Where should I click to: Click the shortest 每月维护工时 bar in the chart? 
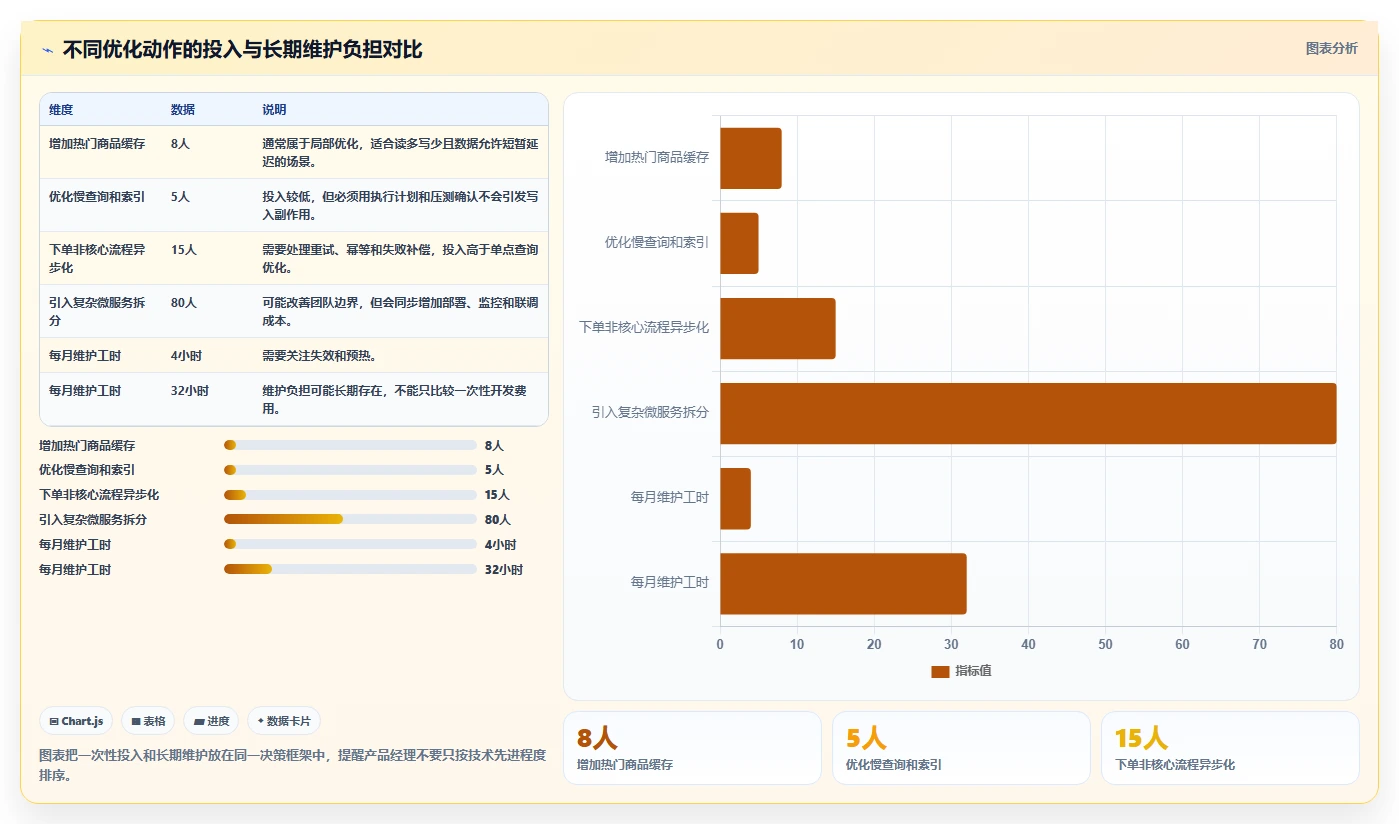click(x=735, y=498)
